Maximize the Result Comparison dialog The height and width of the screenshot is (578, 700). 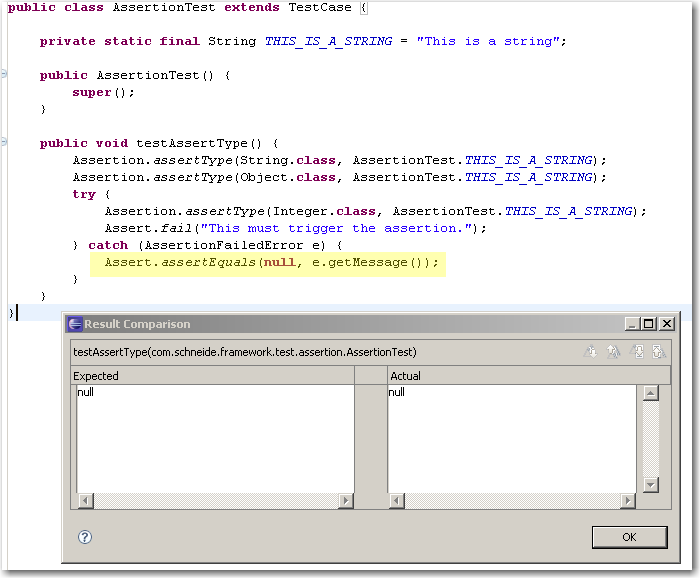pyautogui.click(x=649, y=324)
